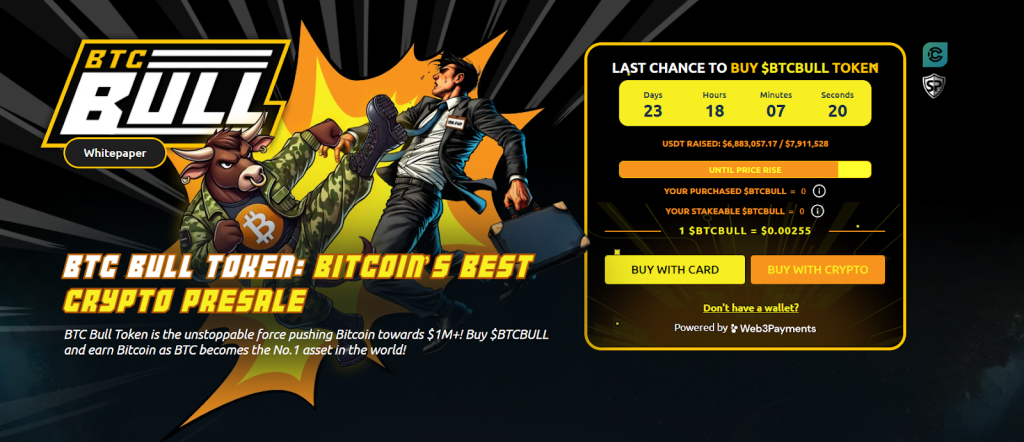Image resolution: width=1024 pixels, height=442 pixels.
Task: Click the Web3Payments logo
Action: tap(773, 328)
